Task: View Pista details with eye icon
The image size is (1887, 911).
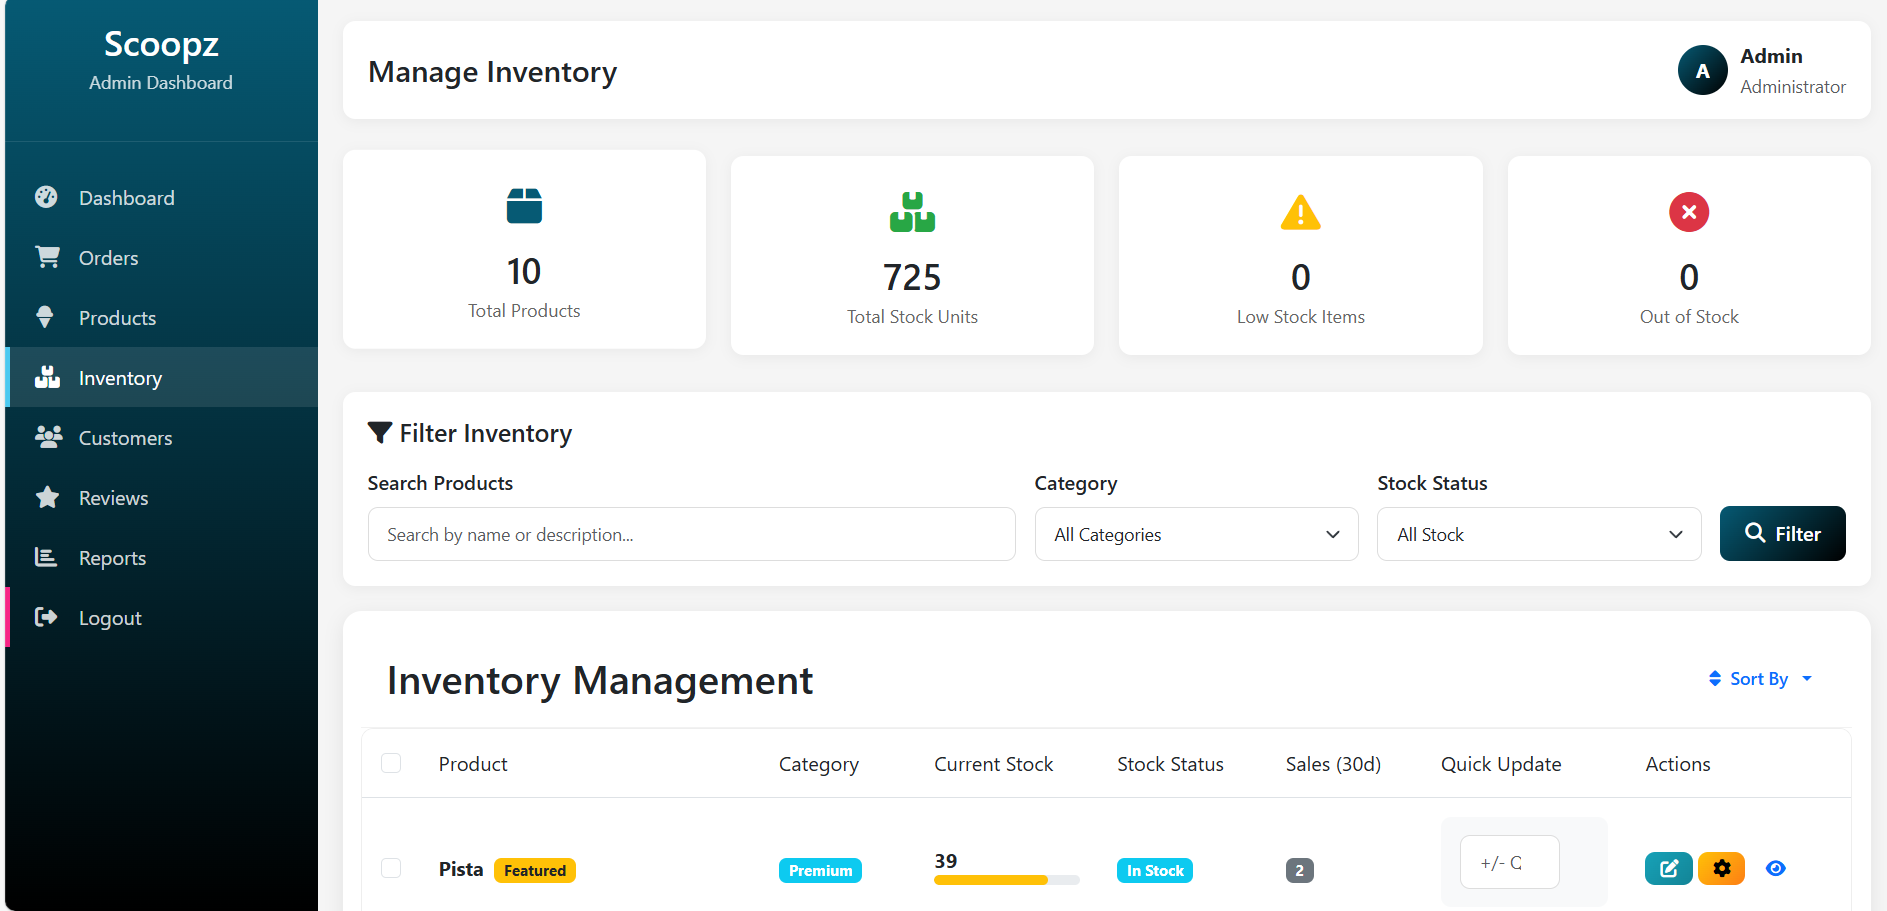Action: [1775, 868]
